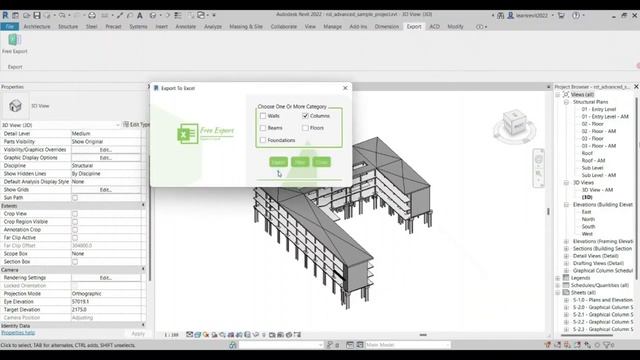Toggle the Sun Path checkbox in Properties
This screenshot has width=640, height=360.
point(75,198)
